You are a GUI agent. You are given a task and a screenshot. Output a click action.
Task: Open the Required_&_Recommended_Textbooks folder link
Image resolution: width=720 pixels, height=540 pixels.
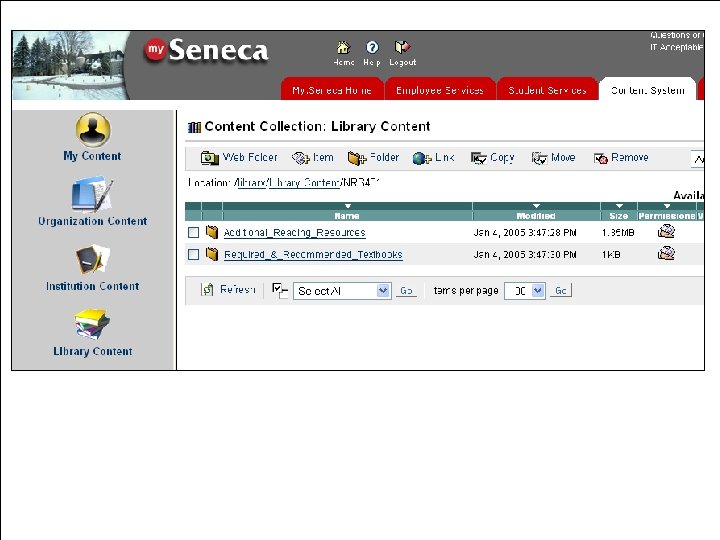point(313,255)
